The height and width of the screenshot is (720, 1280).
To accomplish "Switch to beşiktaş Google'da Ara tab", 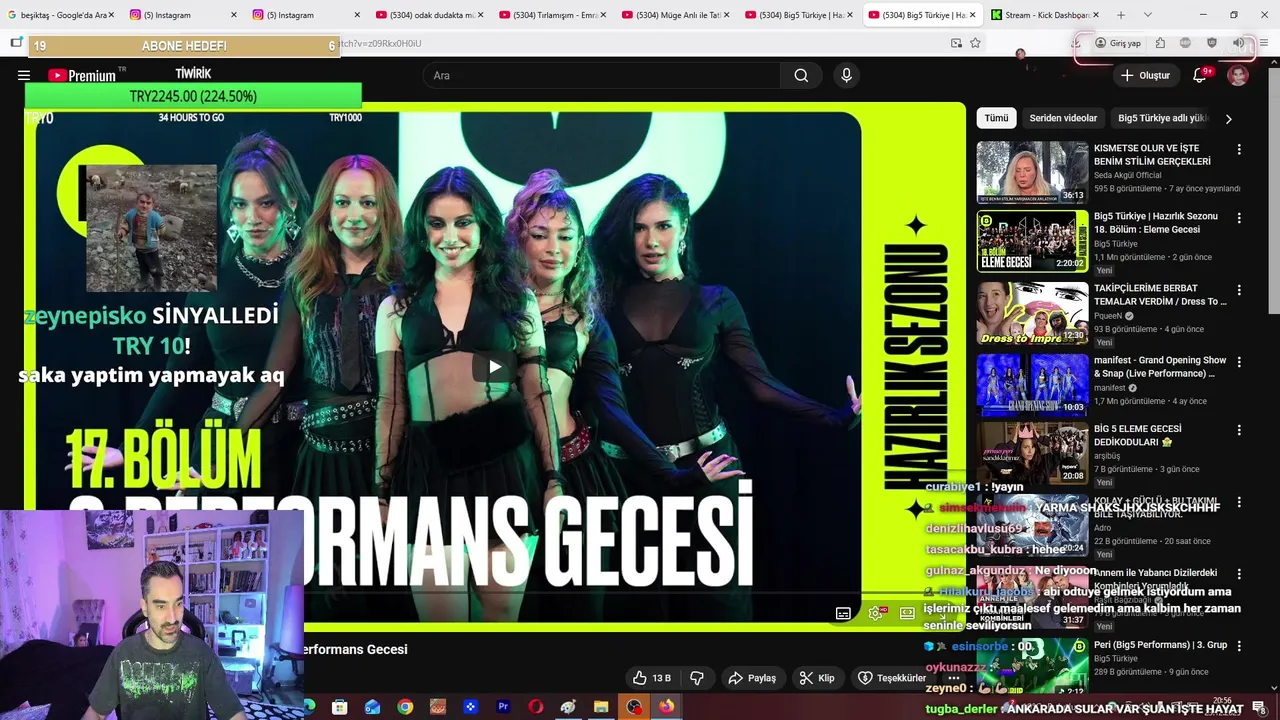I will [62, 15].
